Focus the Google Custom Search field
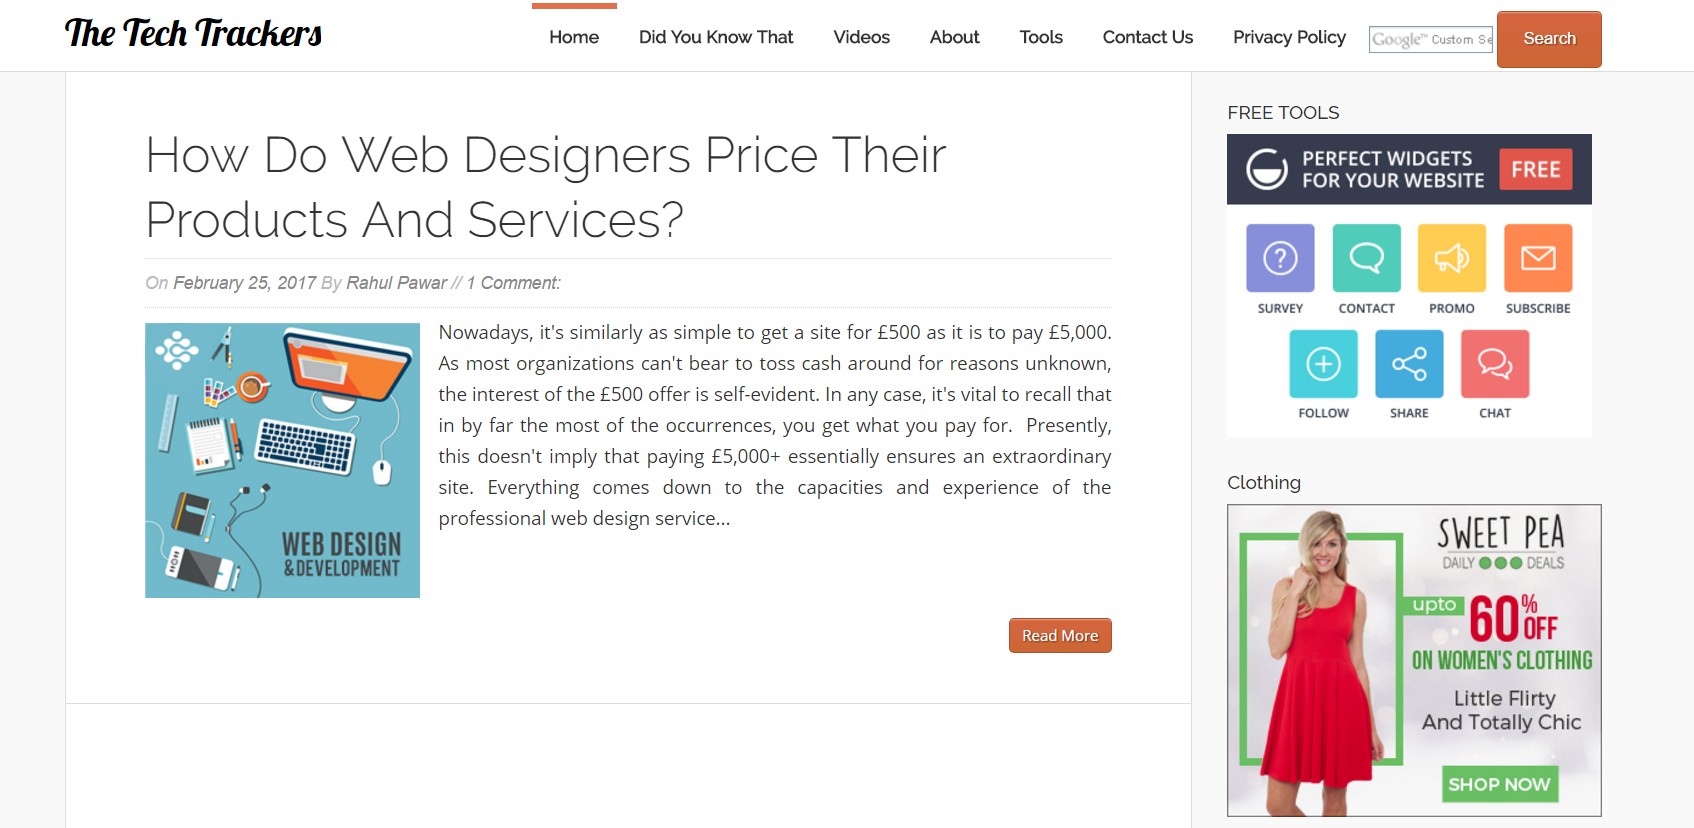 click(x=1430, y=39)
